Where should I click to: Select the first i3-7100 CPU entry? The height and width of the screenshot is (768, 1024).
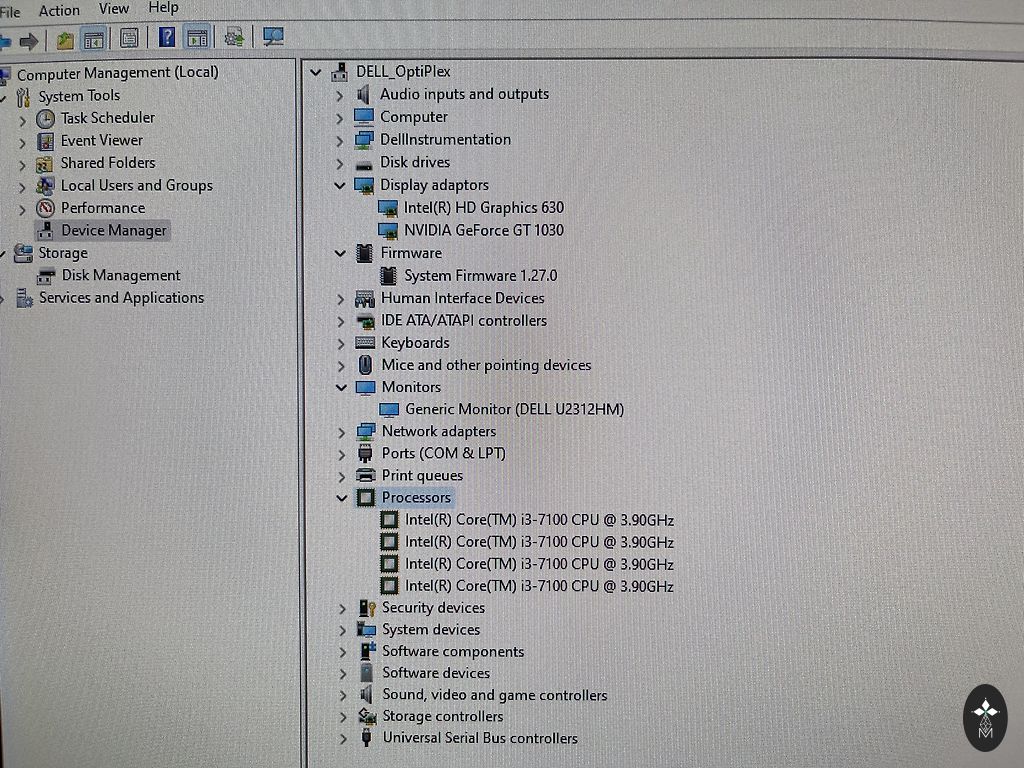point(539,520)
